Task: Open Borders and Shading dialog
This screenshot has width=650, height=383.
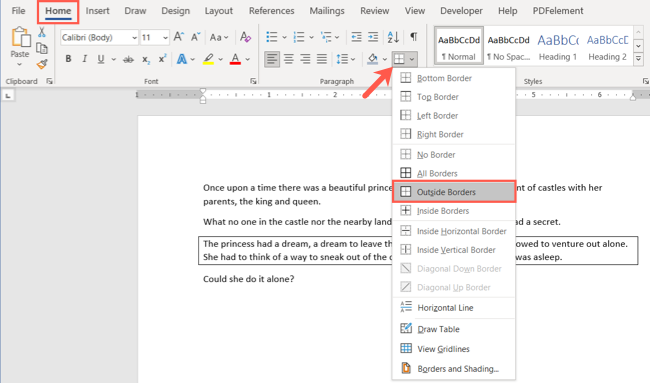Action: pyautogui.click(x=453, y=368)
